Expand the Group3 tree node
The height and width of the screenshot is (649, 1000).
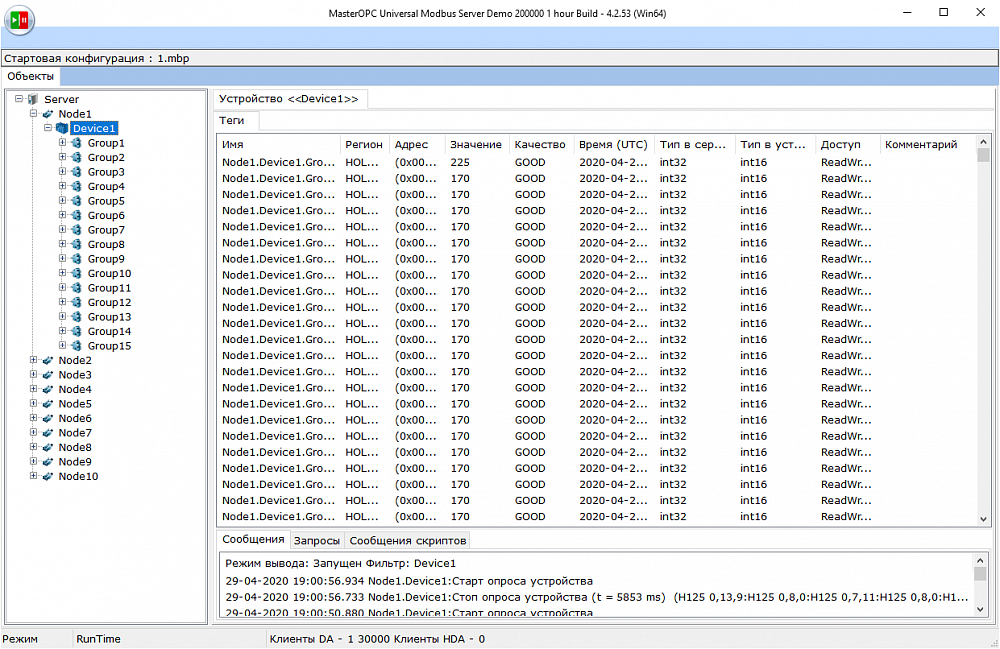pyautogui.click(x=62, y=172)
